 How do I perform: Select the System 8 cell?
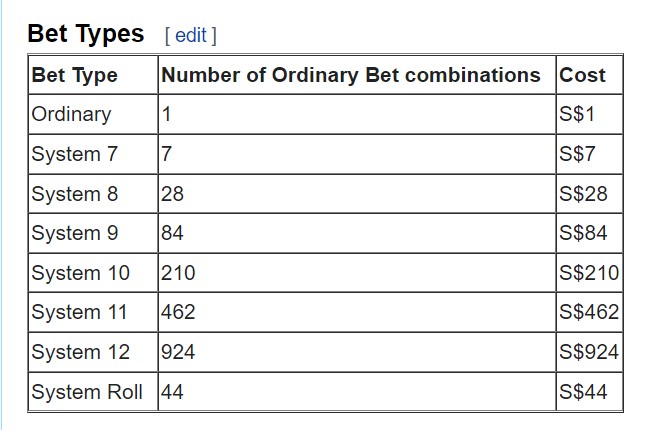click(93, 194)
